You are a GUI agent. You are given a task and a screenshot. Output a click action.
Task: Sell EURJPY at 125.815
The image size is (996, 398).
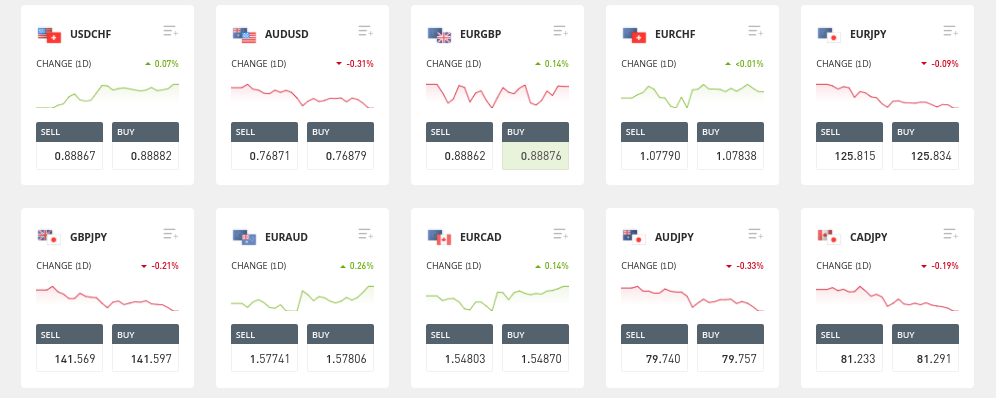[849, 146]
